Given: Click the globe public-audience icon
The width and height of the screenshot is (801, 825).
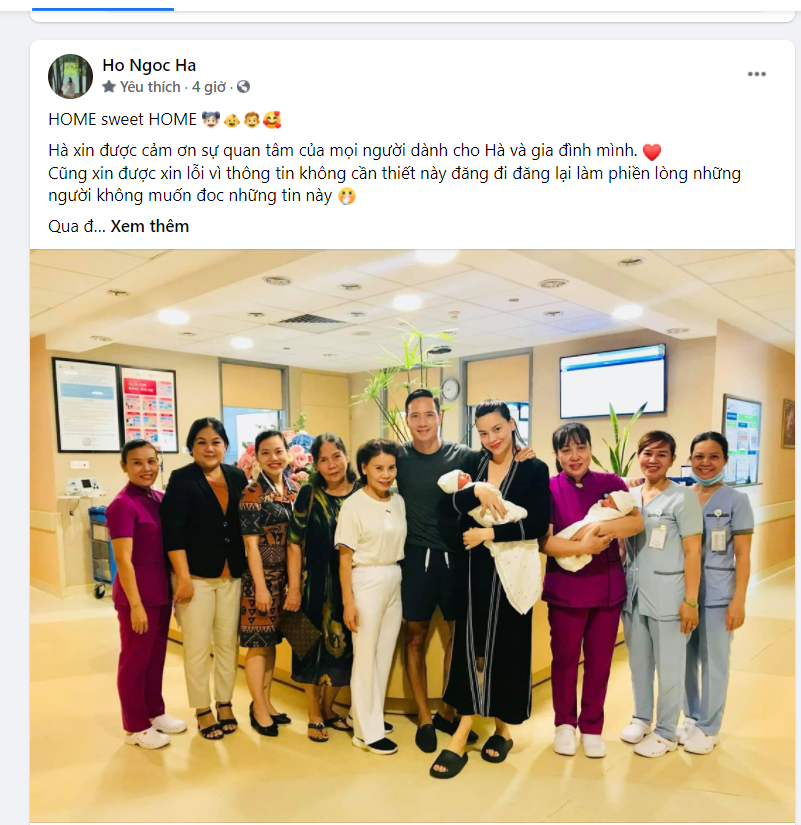Looking at the screenshot, I should (243, 87).
